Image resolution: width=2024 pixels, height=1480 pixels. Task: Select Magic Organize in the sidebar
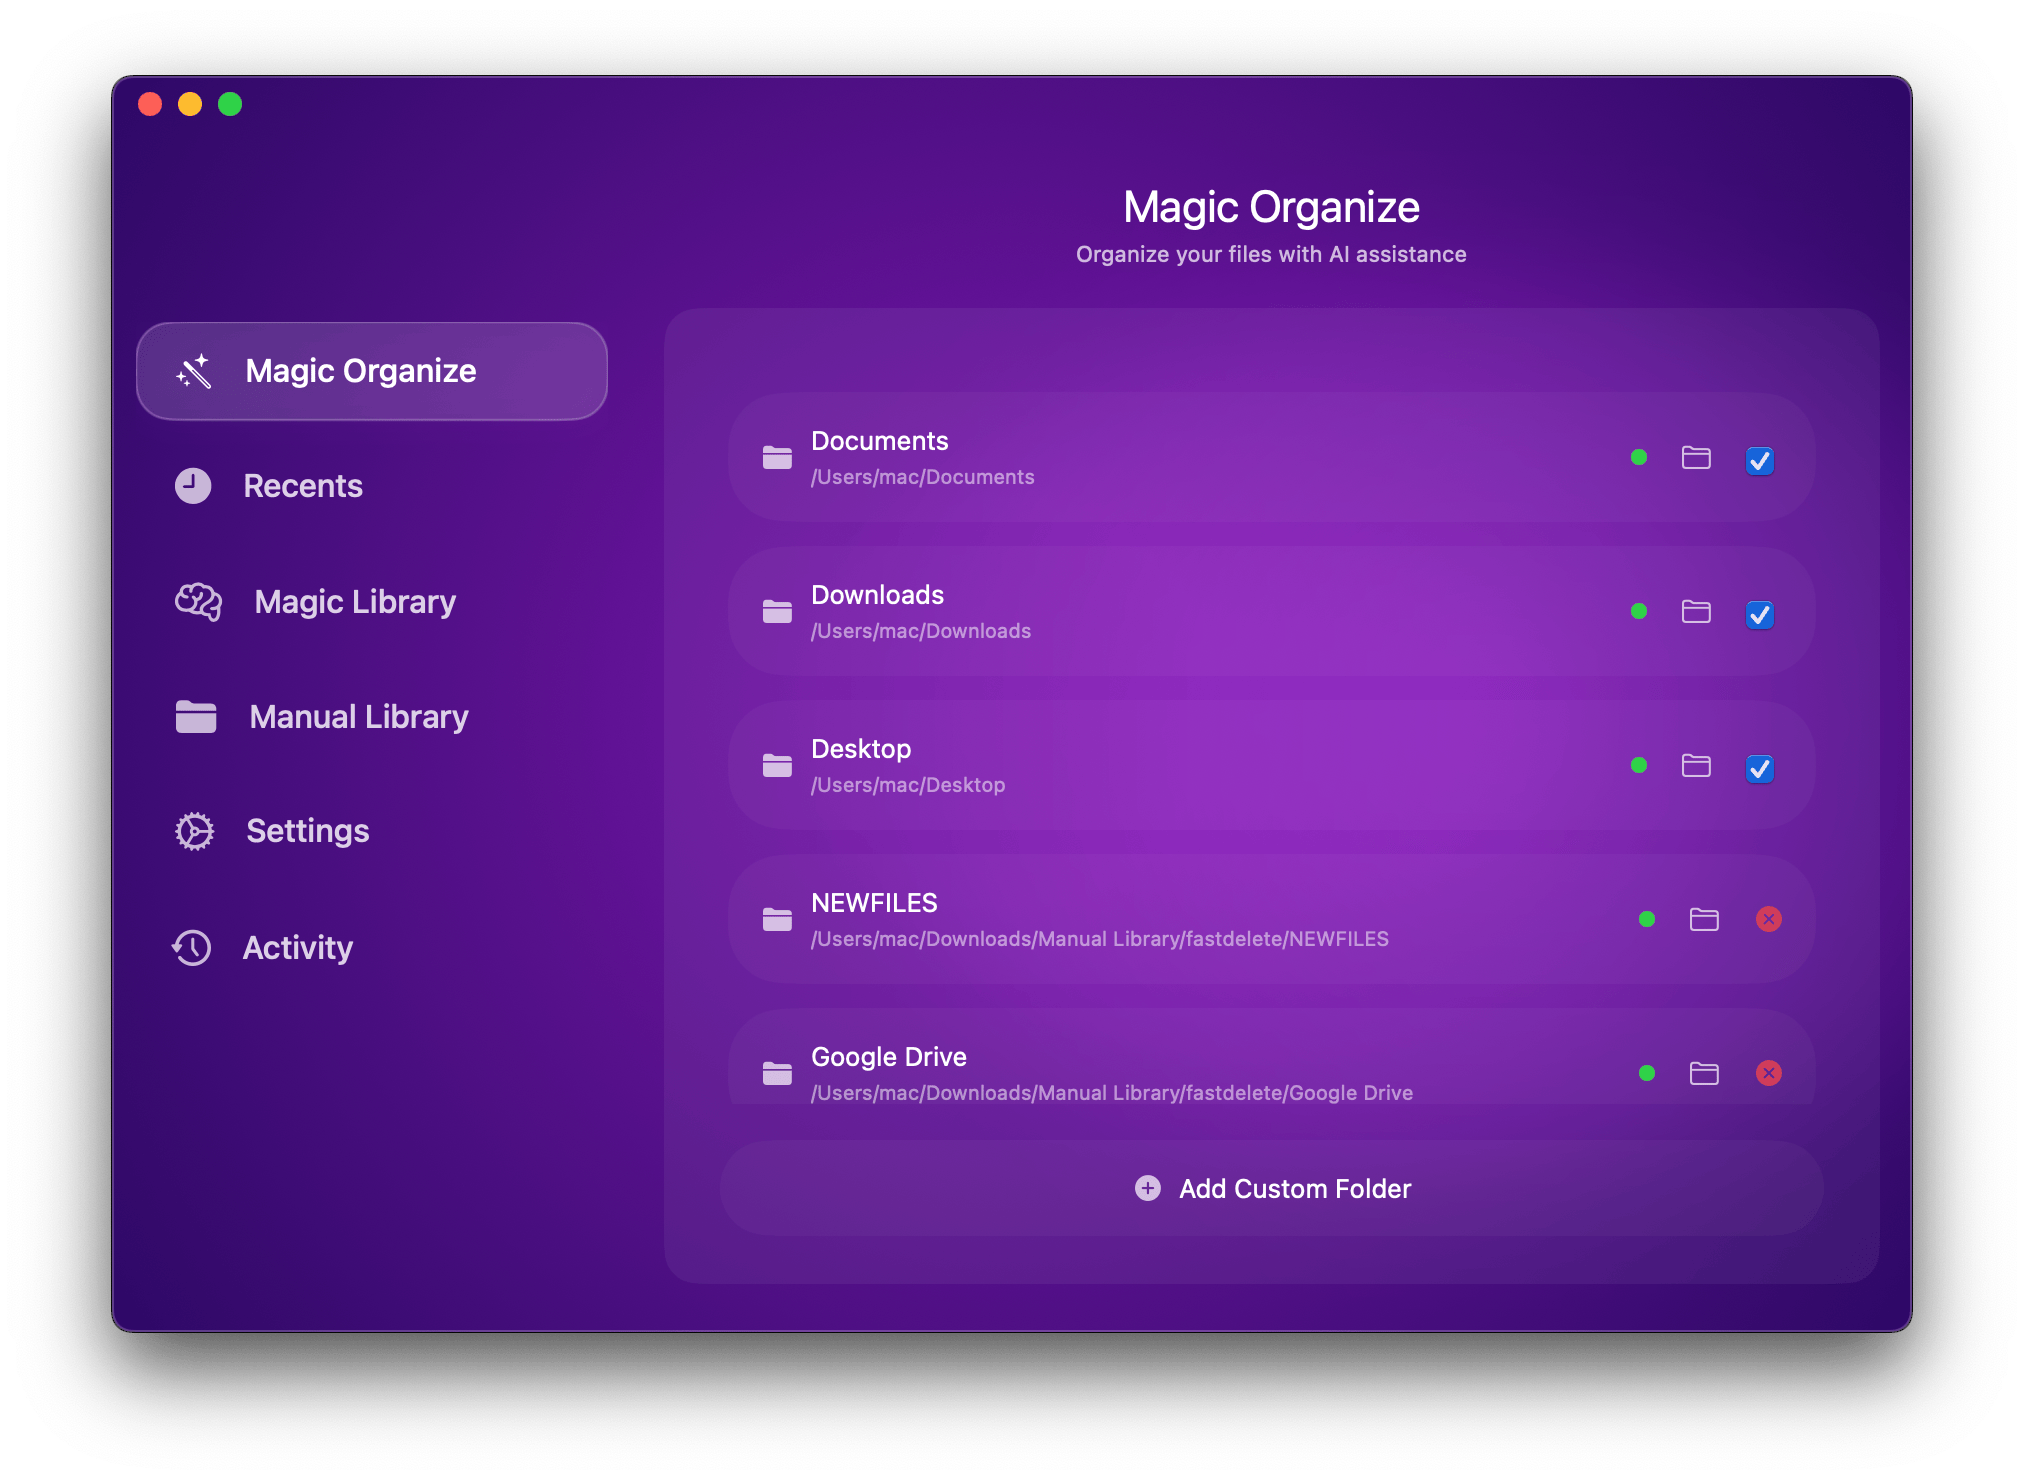point(372,371)
